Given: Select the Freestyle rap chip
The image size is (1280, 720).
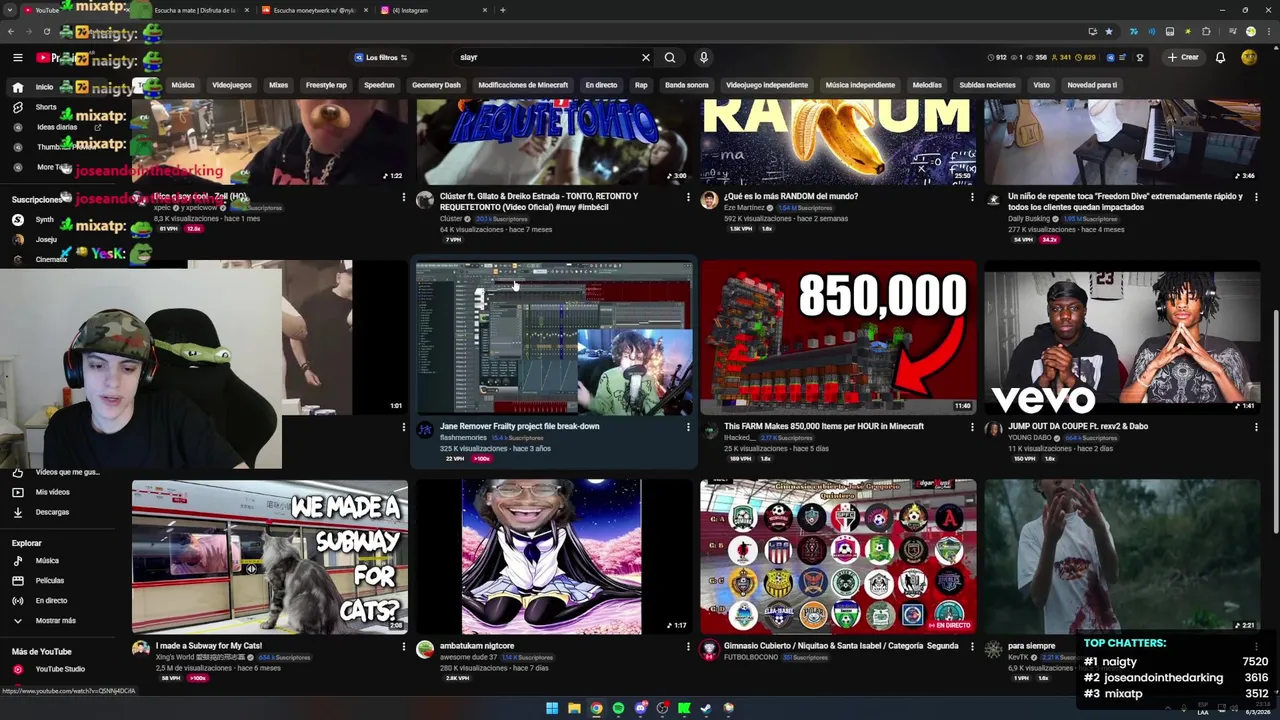Looking at the screenshot, I should tap(326, 85).
